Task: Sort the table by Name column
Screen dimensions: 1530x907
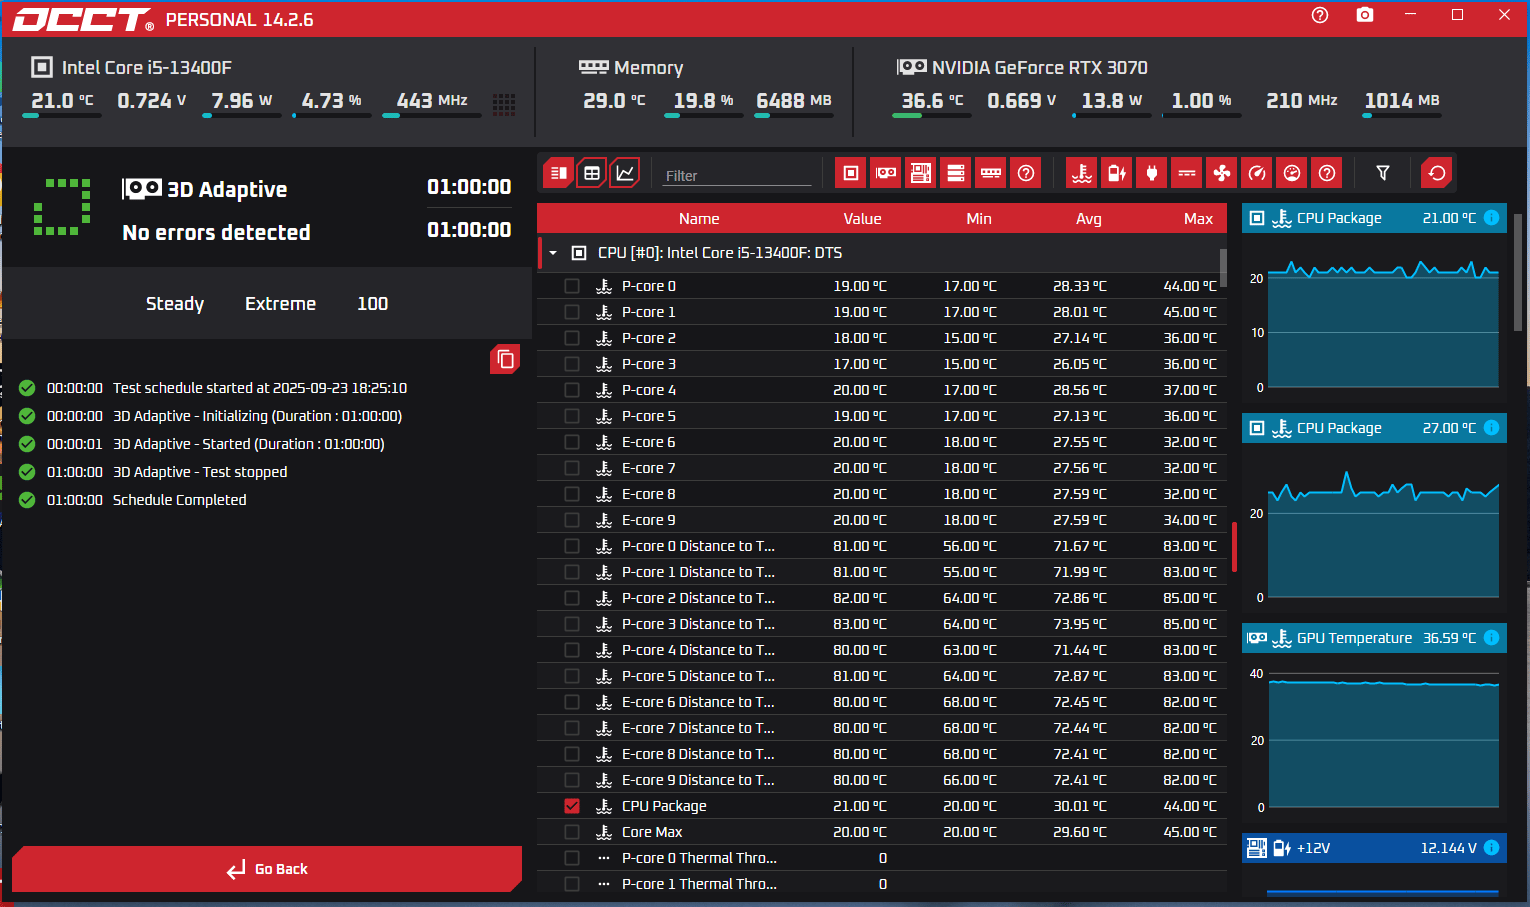Action: [x=699, y=219]
